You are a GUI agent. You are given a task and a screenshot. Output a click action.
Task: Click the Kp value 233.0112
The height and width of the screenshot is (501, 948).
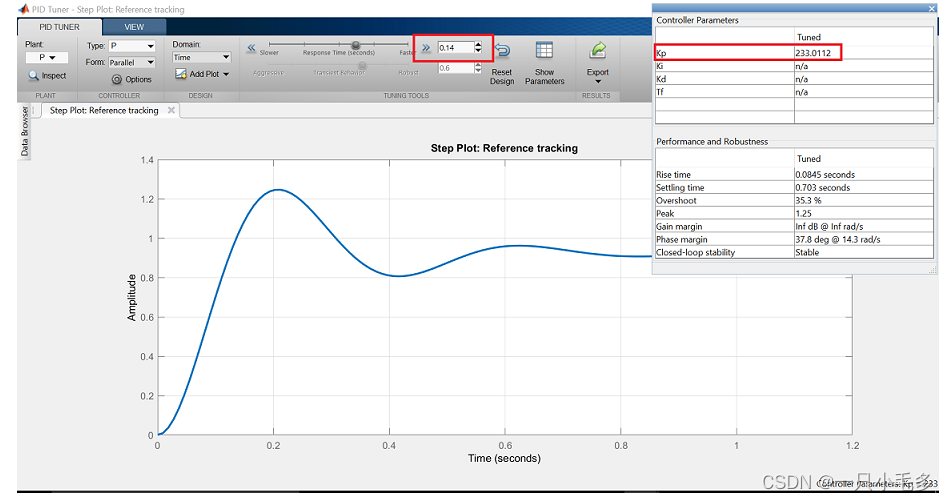[x=813, y=53]
